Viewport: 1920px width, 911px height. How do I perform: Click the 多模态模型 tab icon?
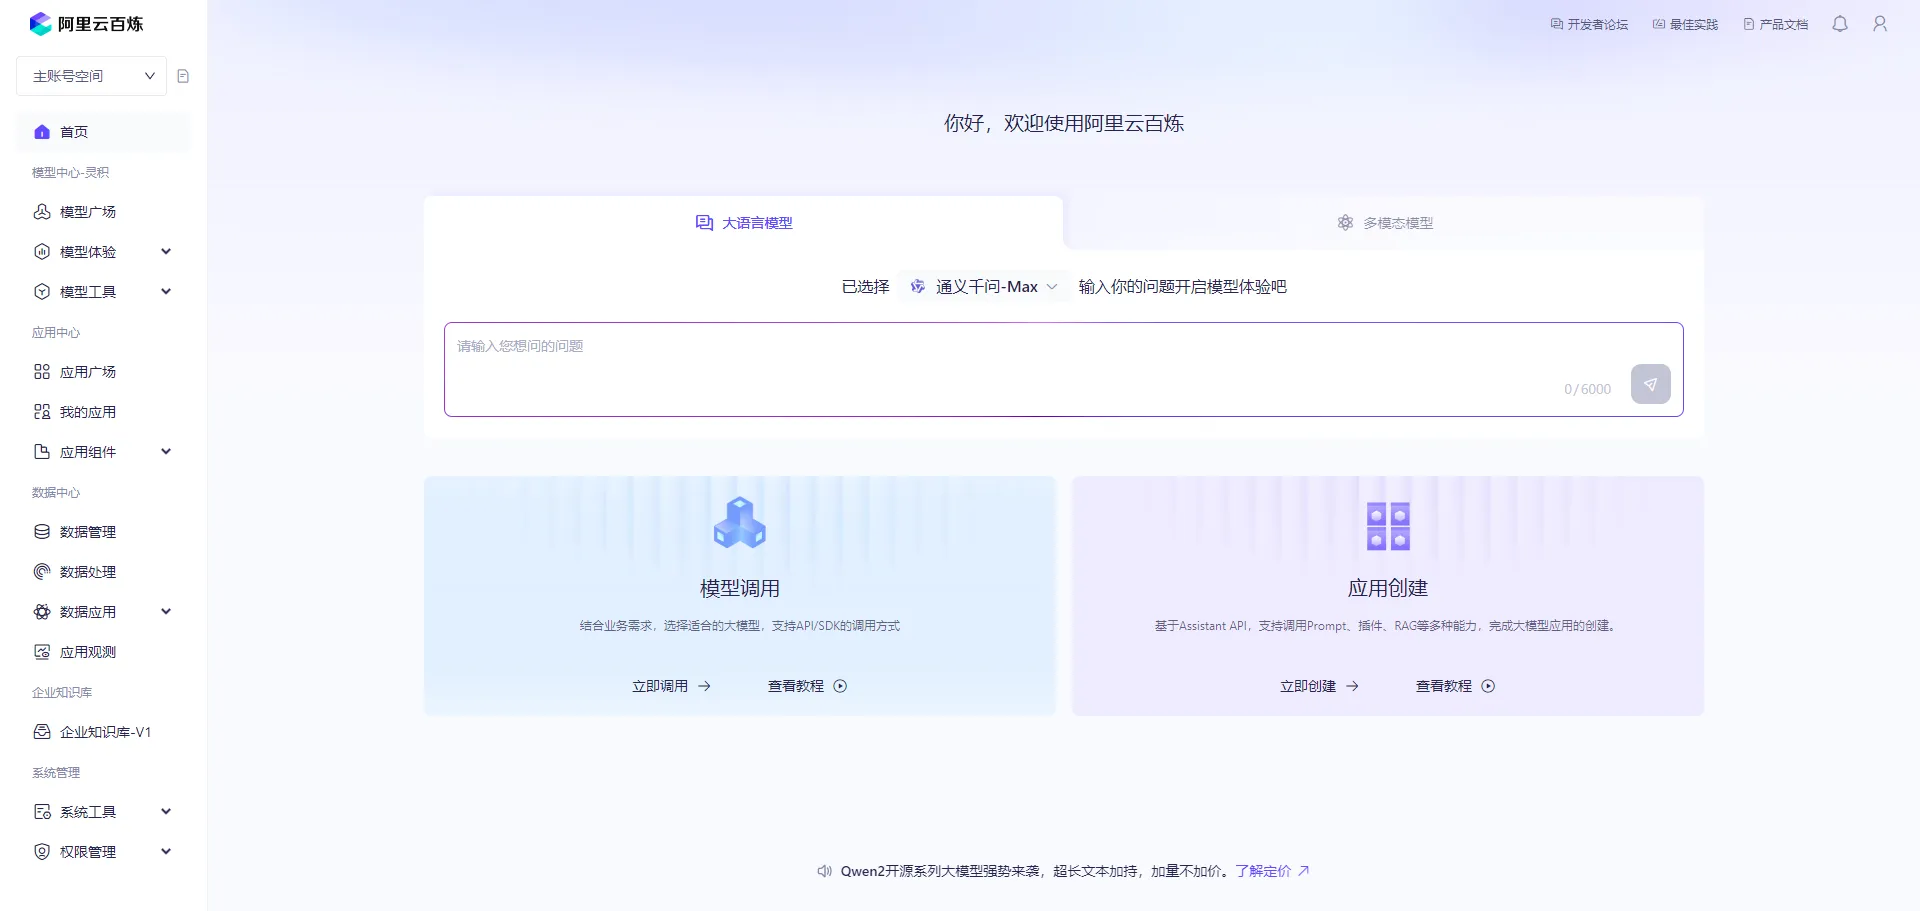1345,223
